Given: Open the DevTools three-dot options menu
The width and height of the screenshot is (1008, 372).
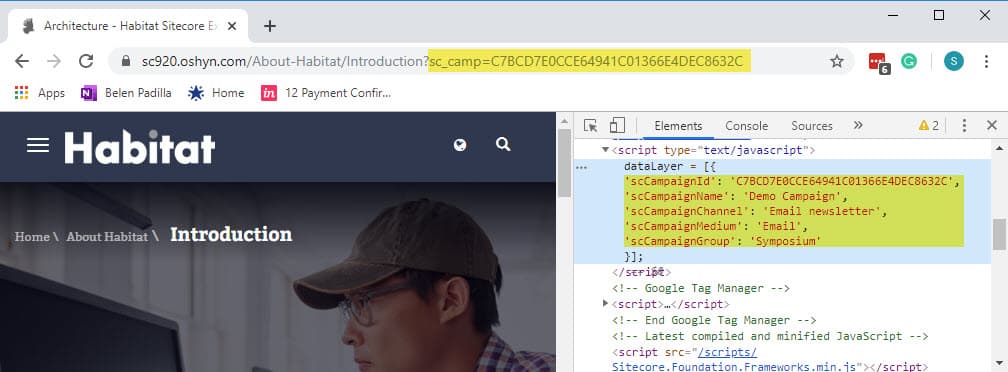Looking at the screenshot, I should click(x=964, y=125).
